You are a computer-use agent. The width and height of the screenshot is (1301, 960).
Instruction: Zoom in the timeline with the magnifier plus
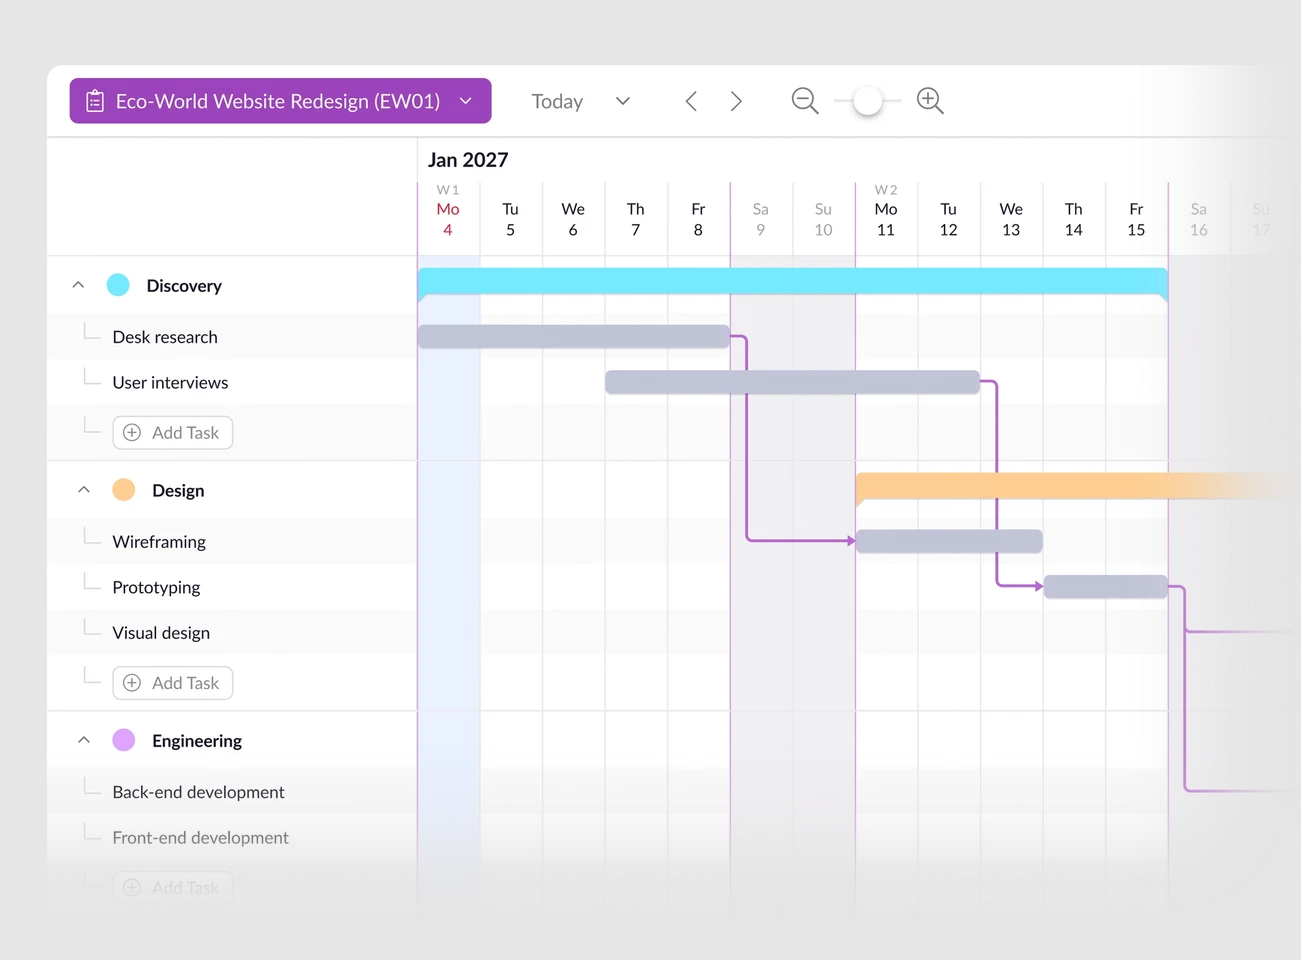point(930,101)
